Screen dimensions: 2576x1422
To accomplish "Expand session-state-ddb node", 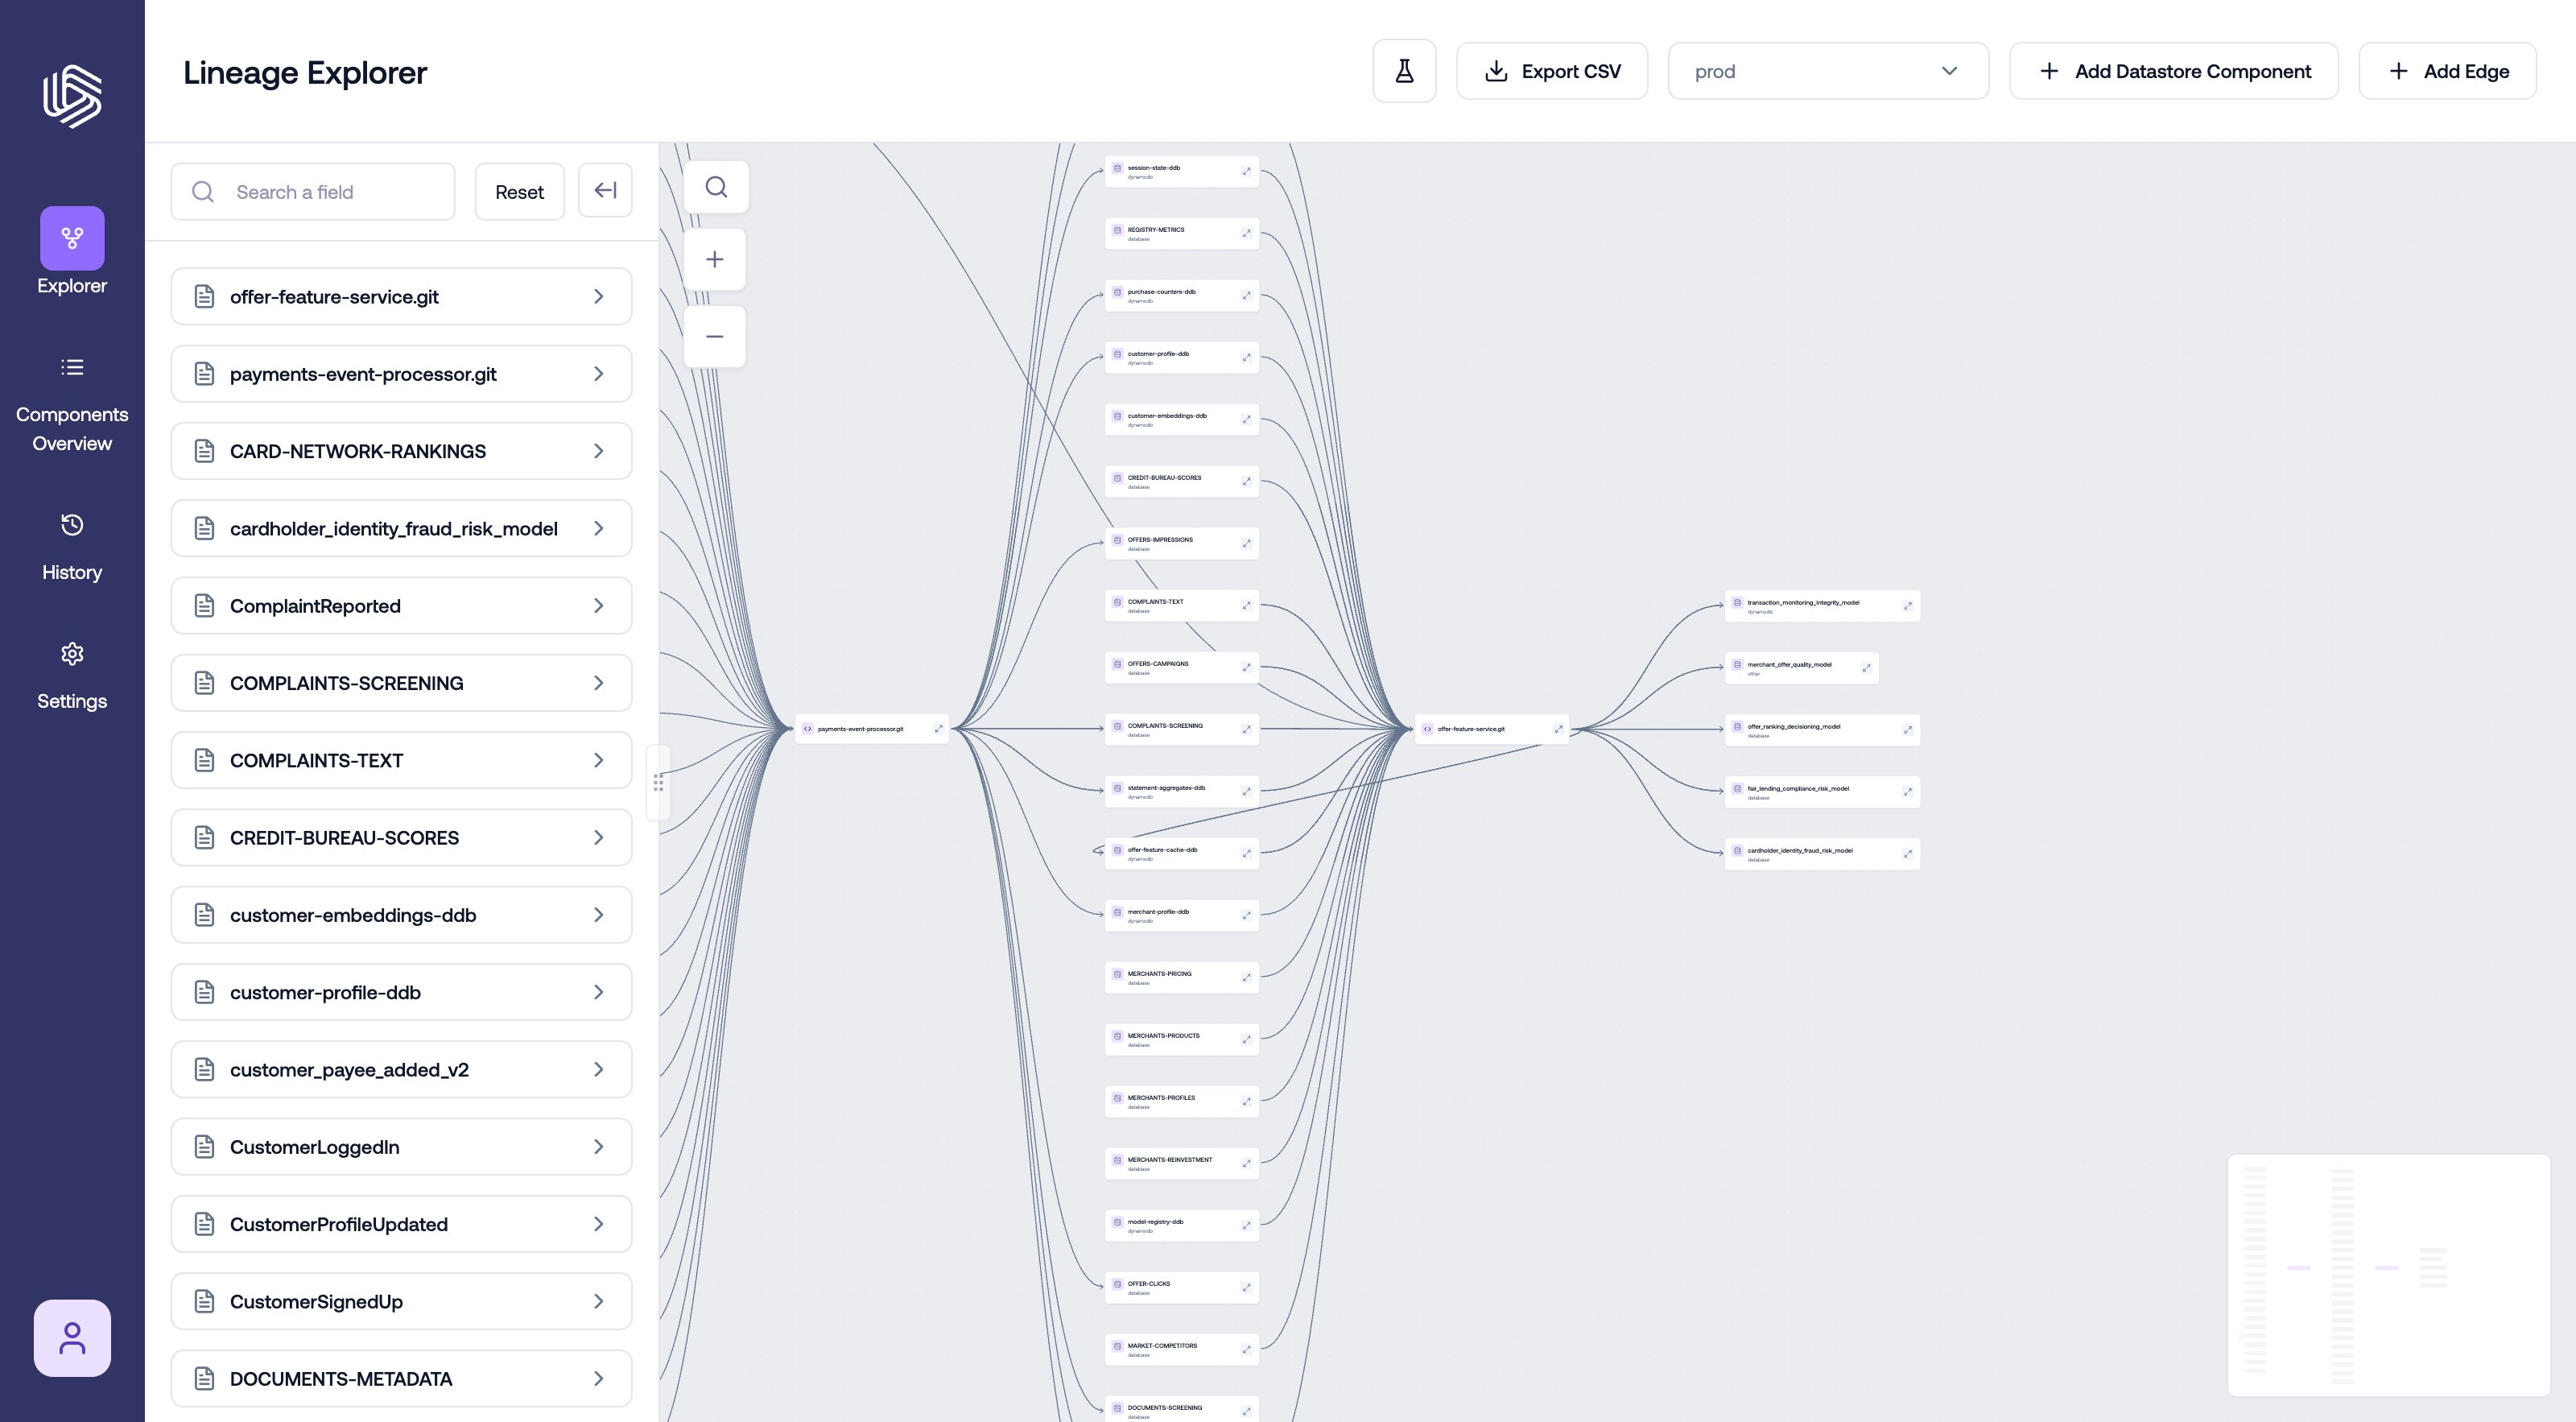I will pos(1246,171).
